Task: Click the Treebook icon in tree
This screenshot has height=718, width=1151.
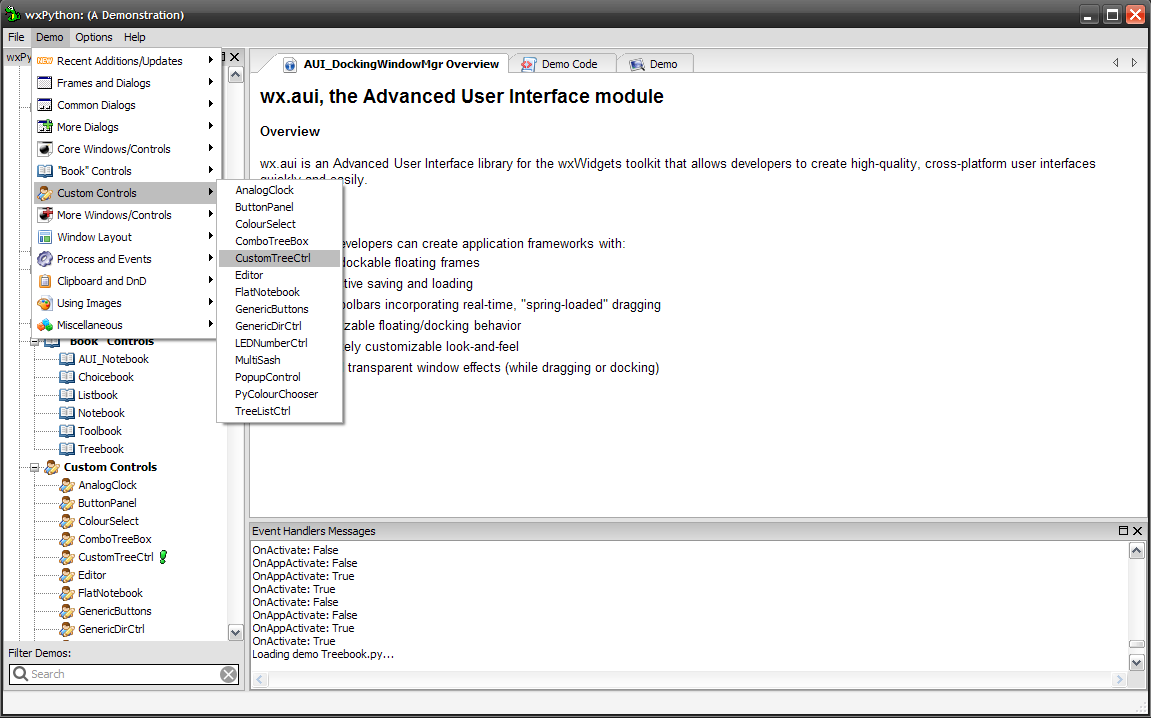Action: point(67,449)
